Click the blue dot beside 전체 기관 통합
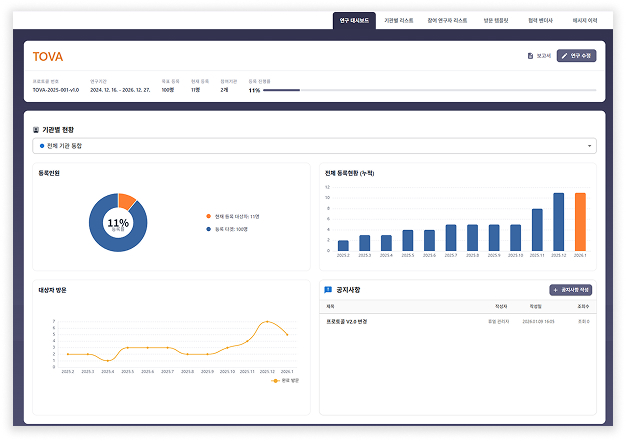626x441 pixels. click(42, 146)
